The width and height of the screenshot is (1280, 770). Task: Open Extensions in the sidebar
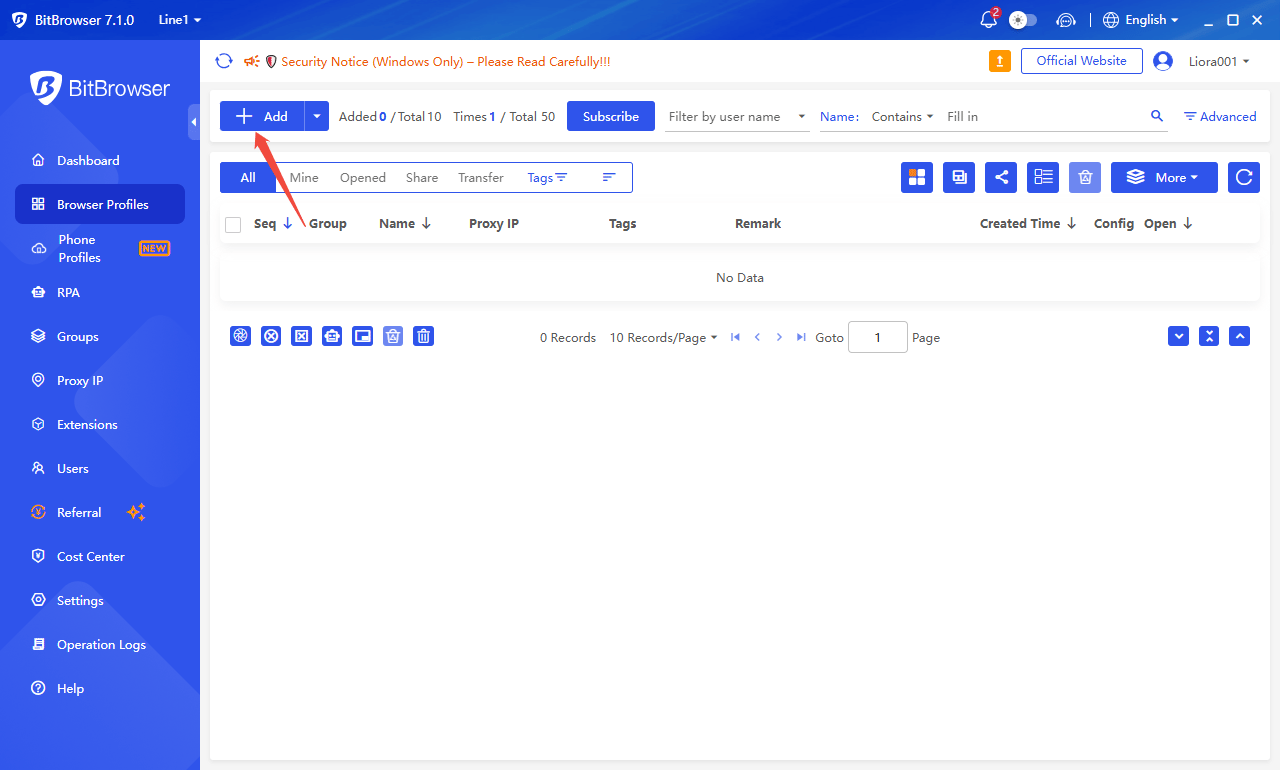click(100, 424)
